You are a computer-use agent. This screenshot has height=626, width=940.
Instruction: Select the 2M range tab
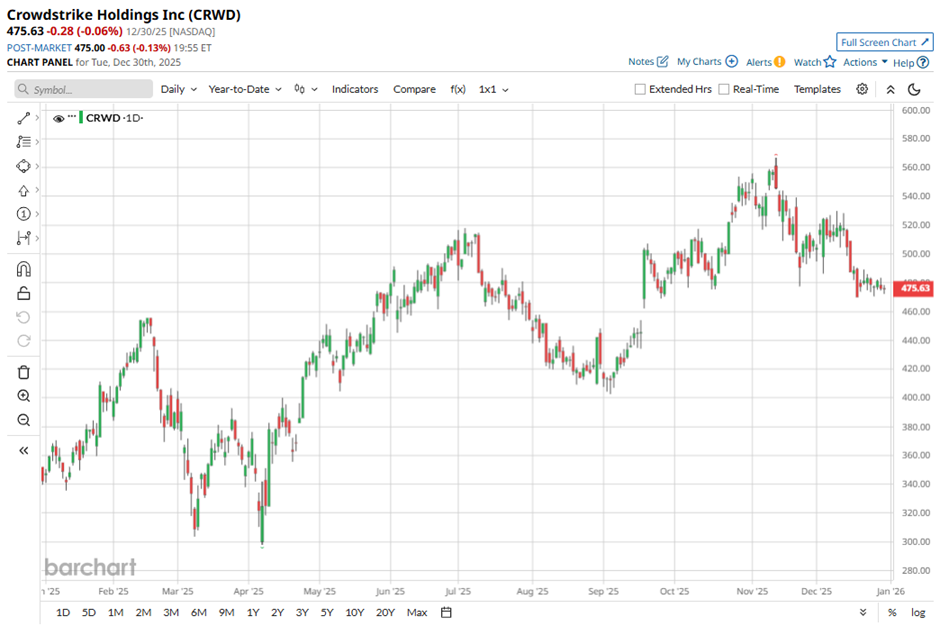143,612
